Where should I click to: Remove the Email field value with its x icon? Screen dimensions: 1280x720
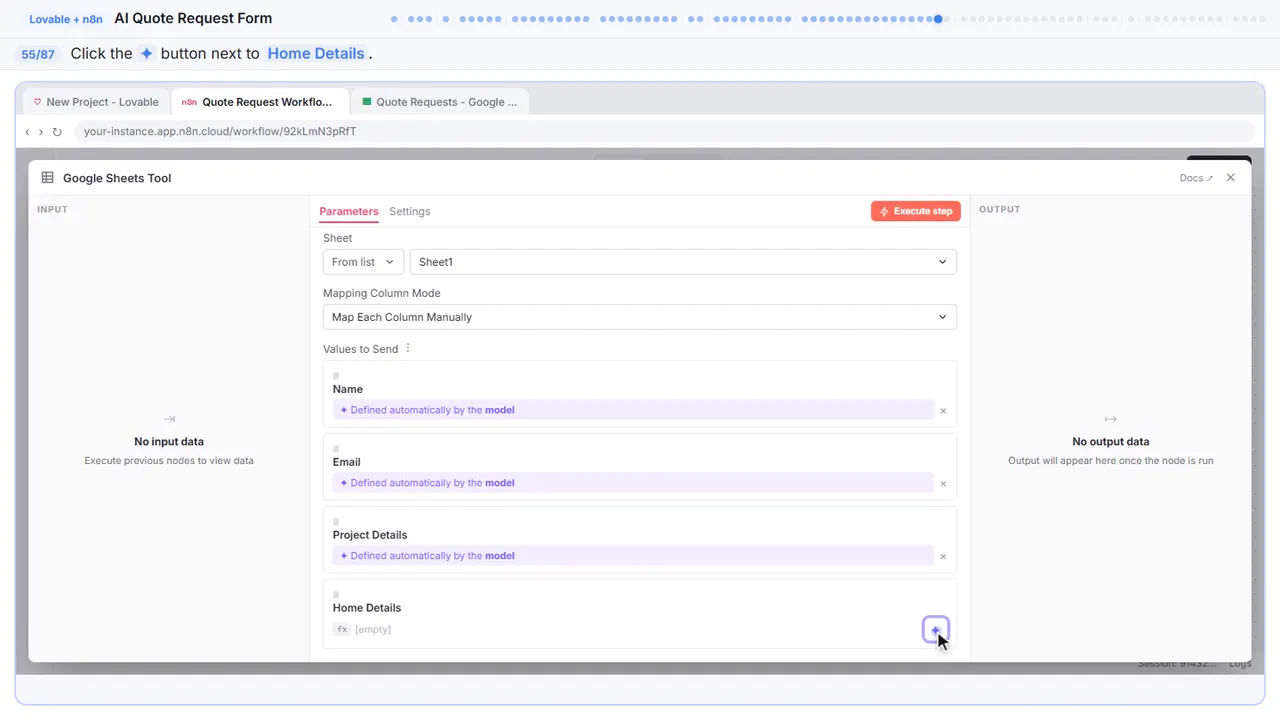click(943, 484)
